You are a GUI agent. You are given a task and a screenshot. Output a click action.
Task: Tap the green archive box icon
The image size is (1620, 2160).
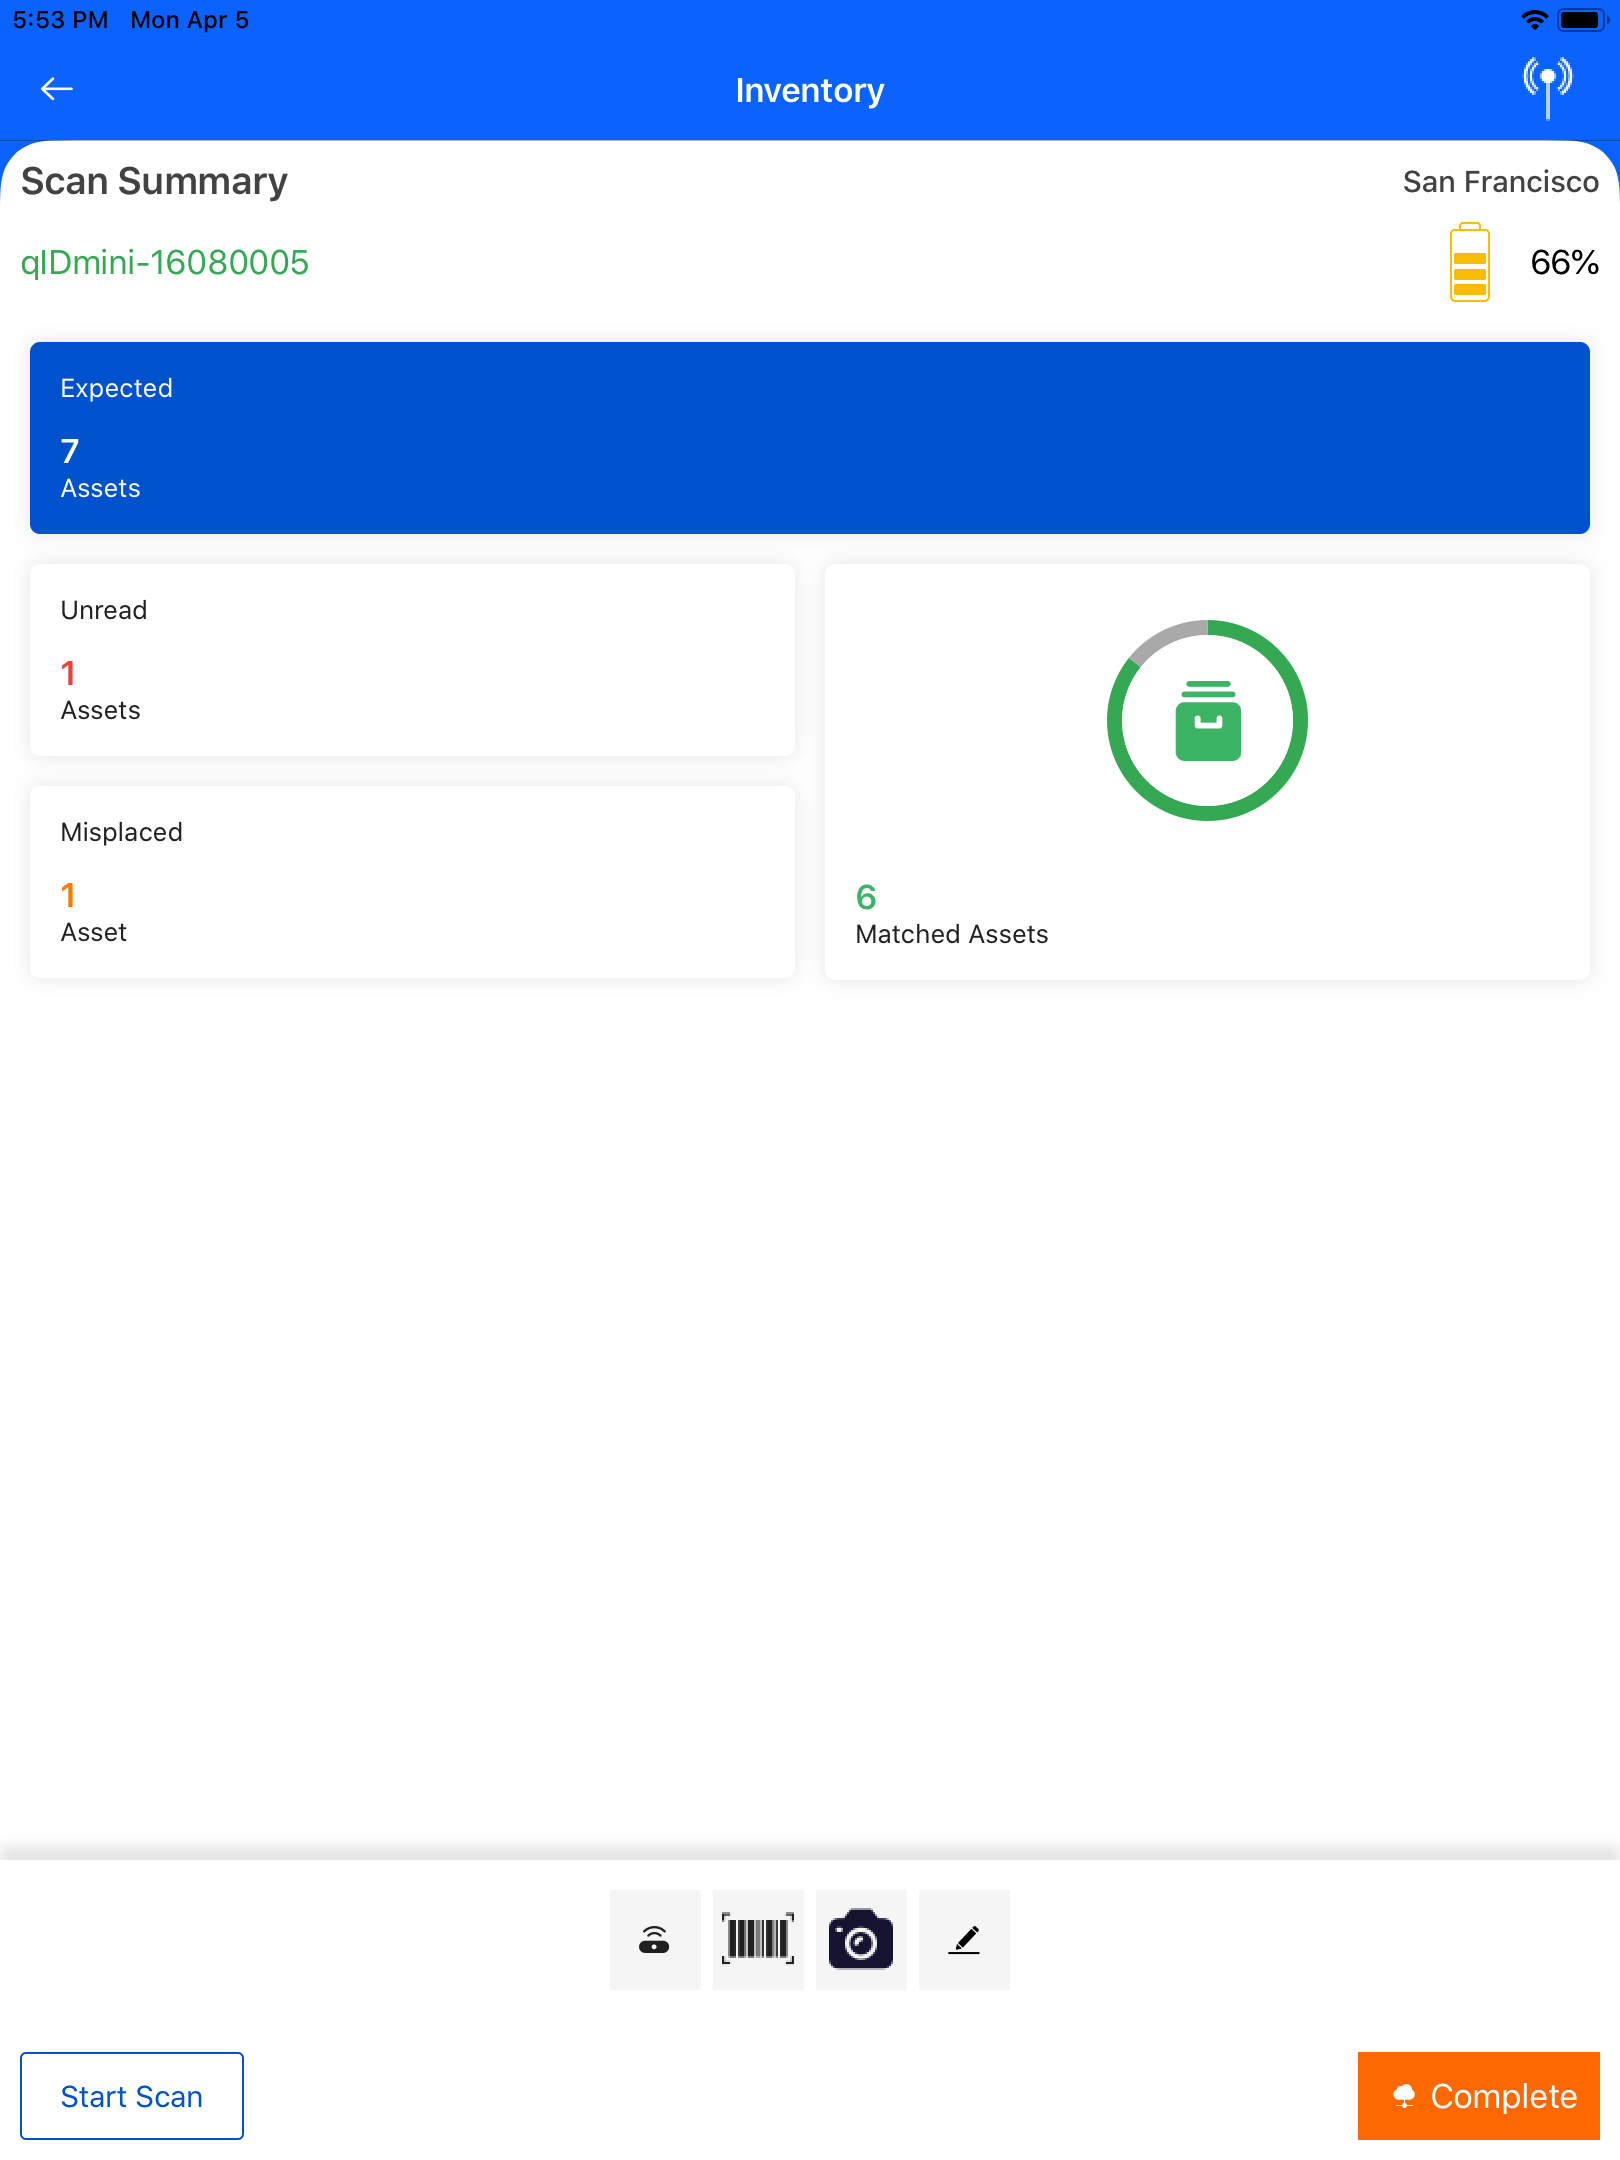(1208, 721)
